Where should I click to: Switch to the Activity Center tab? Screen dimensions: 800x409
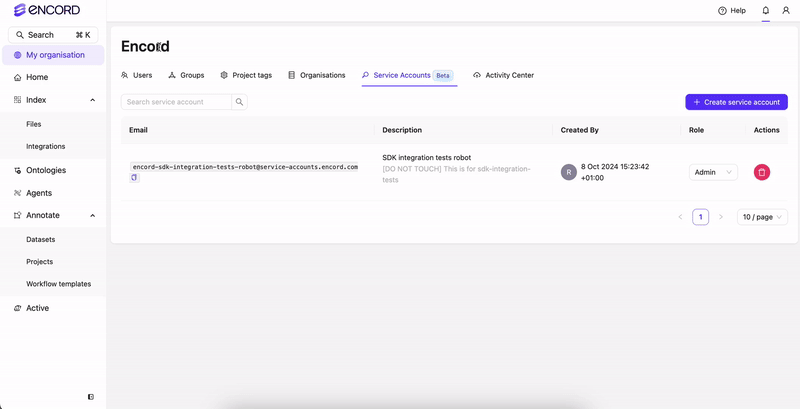click(504, 75)
